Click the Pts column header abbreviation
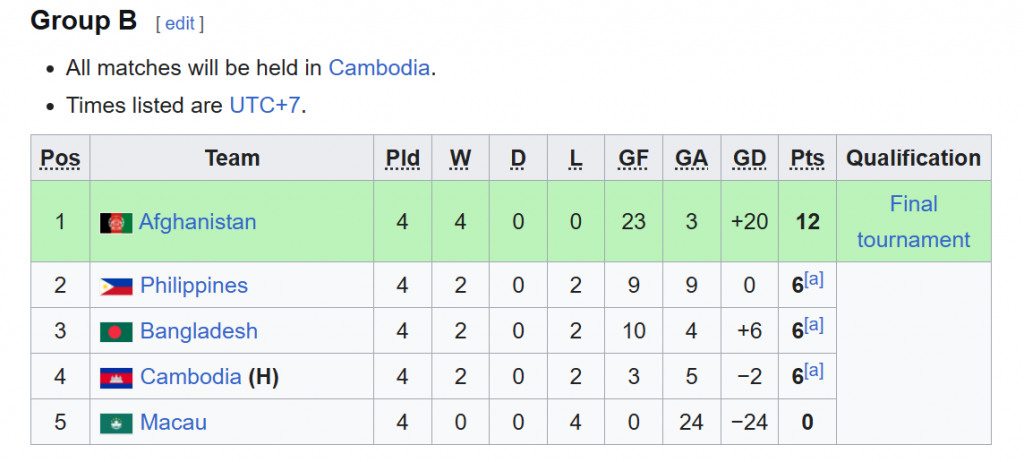 click(x=807, y=158)
